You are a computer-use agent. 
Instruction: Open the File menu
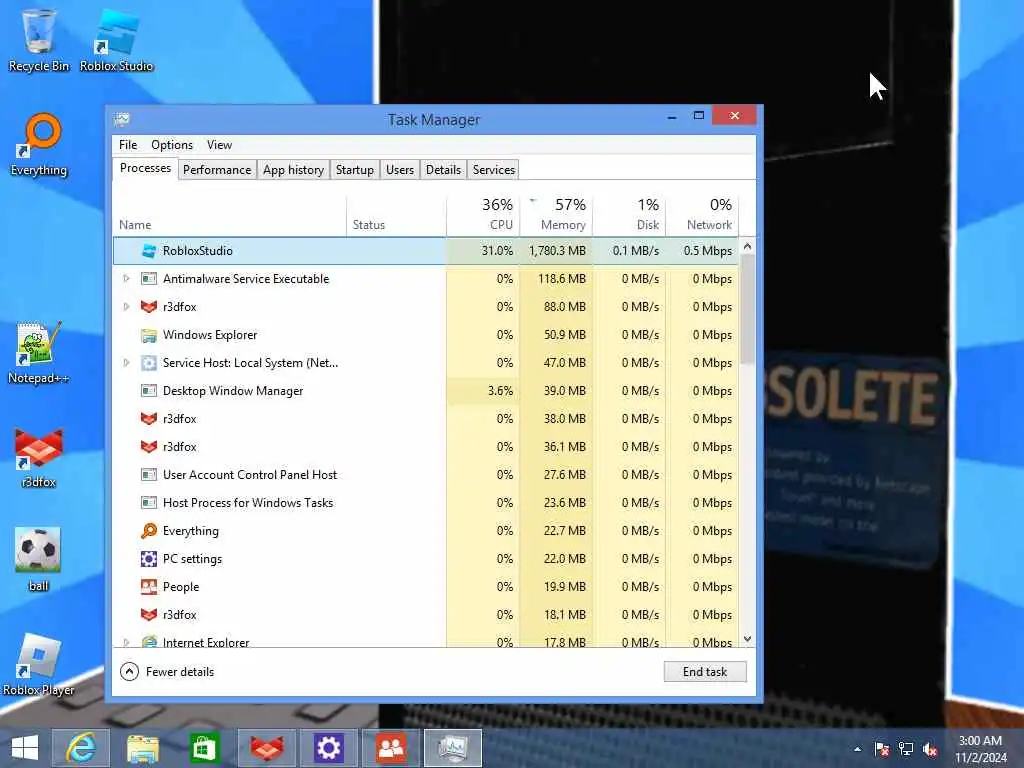128,145
